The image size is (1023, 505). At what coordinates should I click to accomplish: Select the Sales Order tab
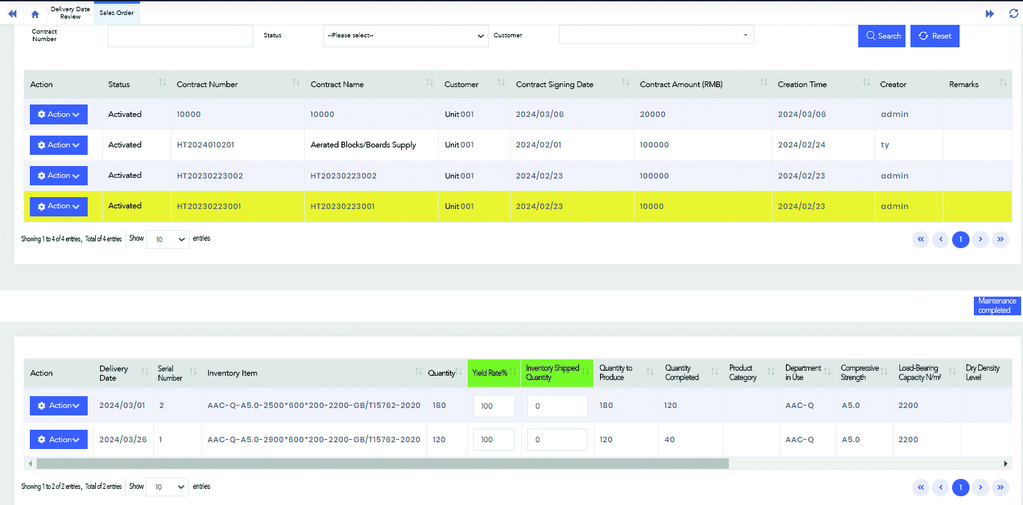[116, 13]
